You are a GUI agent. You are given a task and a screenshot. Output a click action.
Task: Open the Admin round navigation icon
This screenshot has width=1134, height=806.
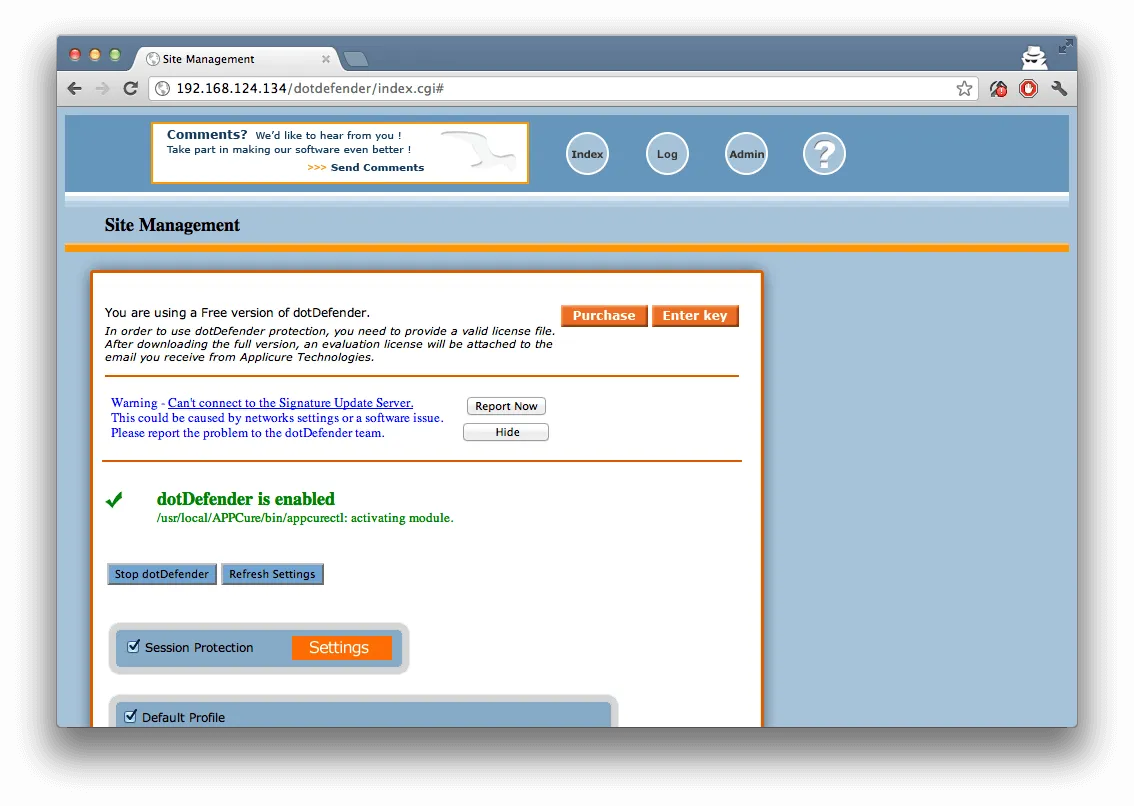(x=746, y=154)
